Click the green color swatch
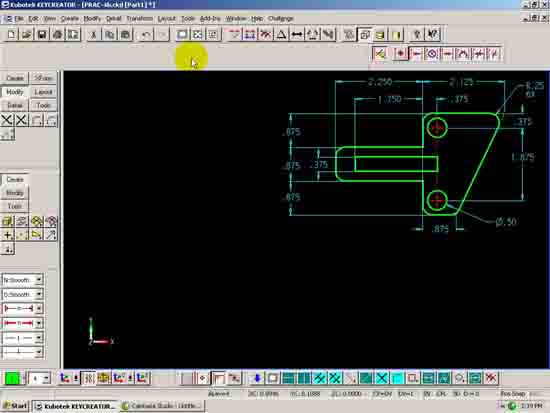 click(x=12, y=378)
